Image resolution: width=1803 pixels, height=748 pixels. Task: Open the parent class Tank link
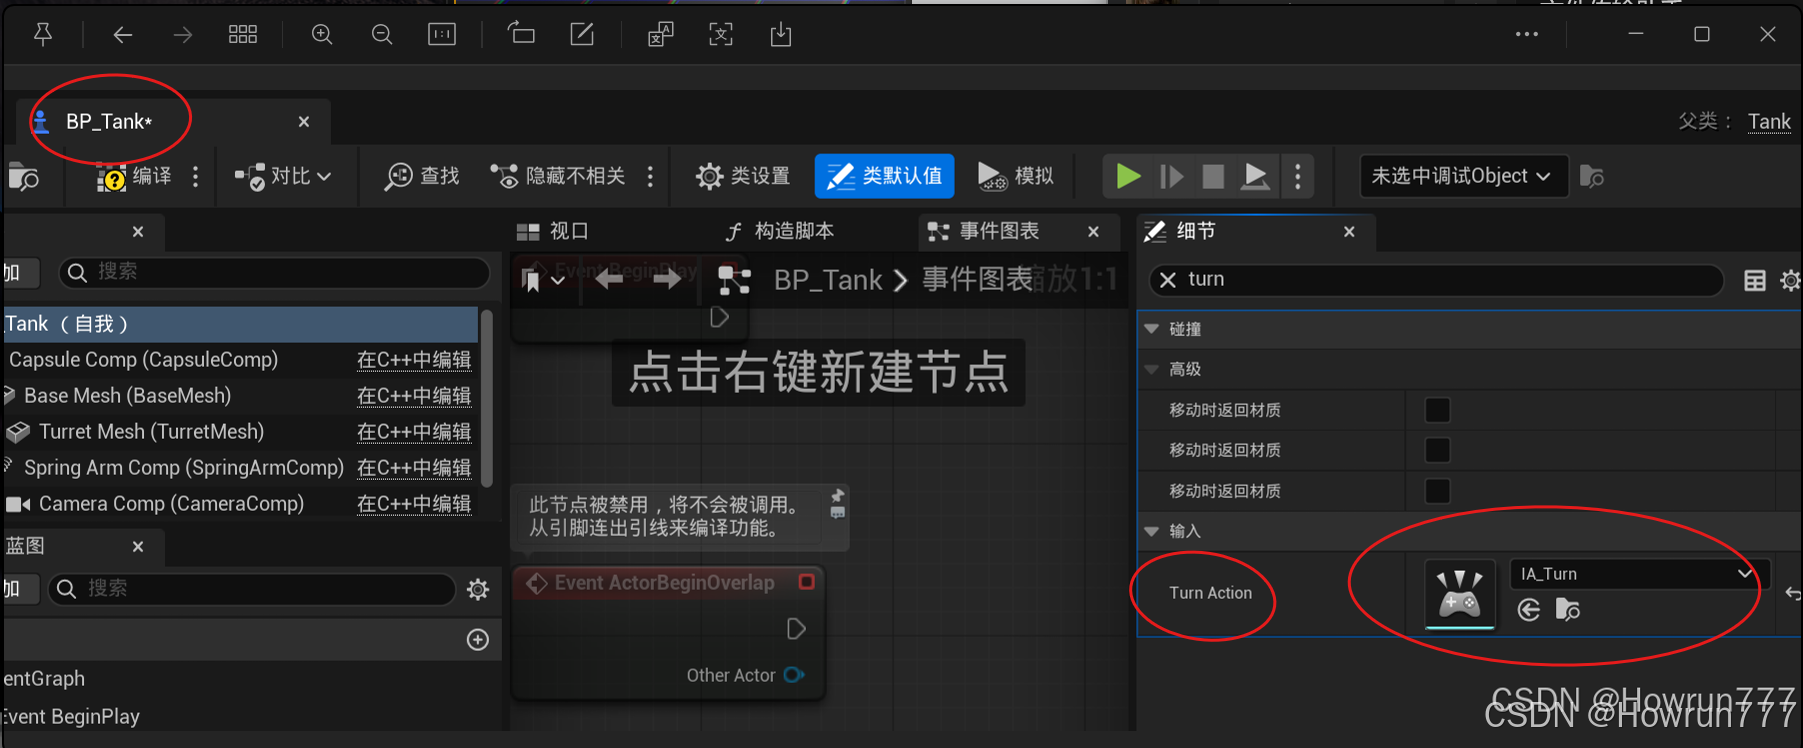click(x=1769, y=122)
